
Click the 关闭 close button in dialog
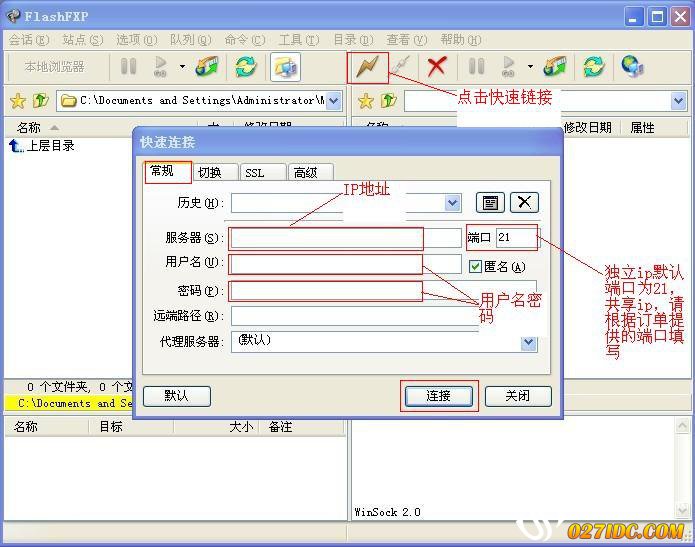pyautogui.click(x=518, y=396)
